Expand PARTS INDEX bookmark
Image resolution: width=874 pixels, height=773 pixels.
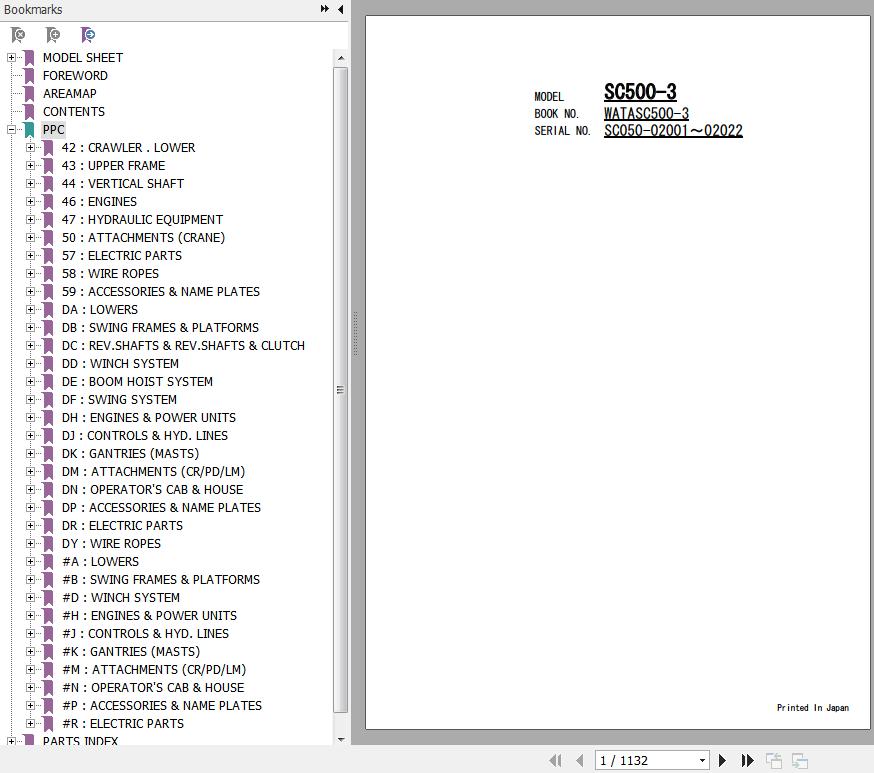(x=11, y=741)
